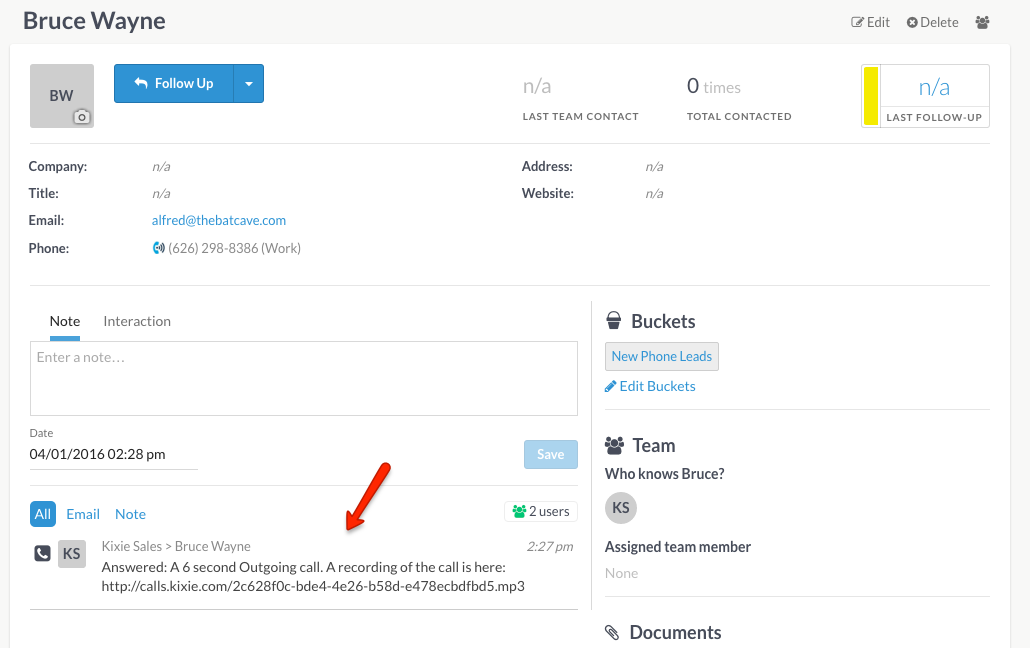Viewport: 1030px width, 648px height.
Task: Click the KS avatar in the call entry
Action: (x=72, y=554)
